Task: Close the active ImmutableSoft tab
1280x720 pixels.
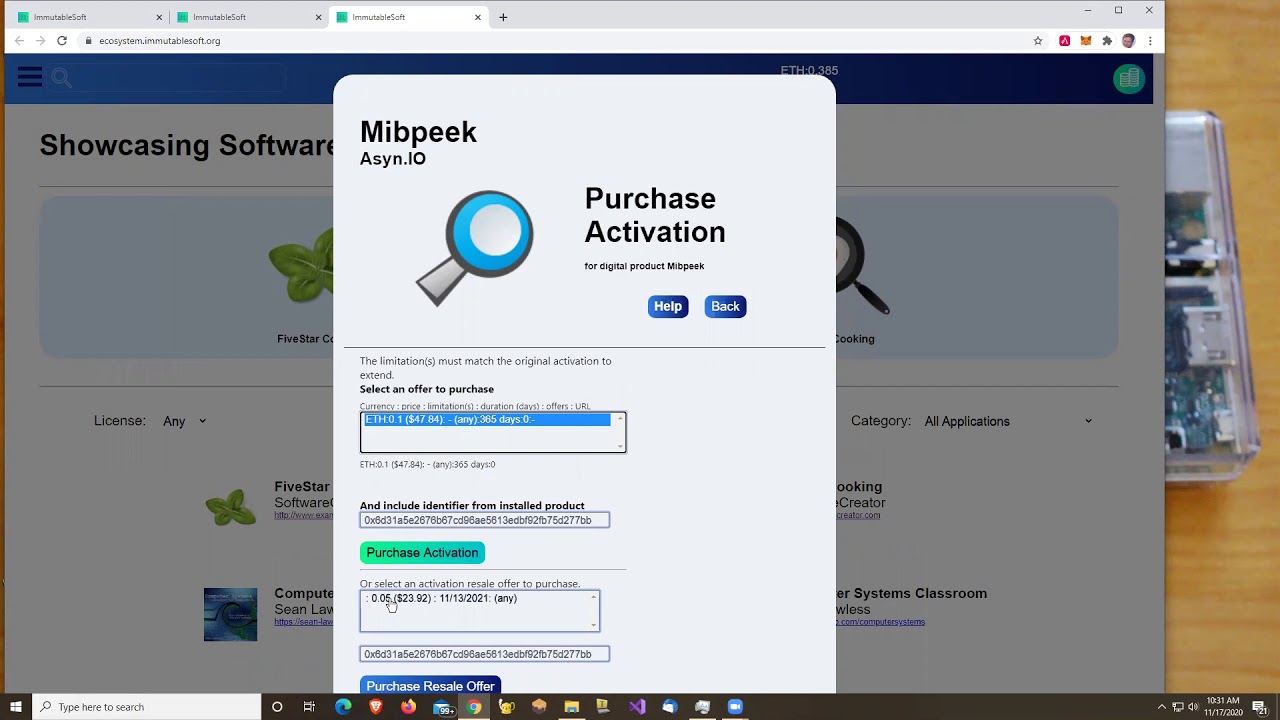Action: (478, 17)
